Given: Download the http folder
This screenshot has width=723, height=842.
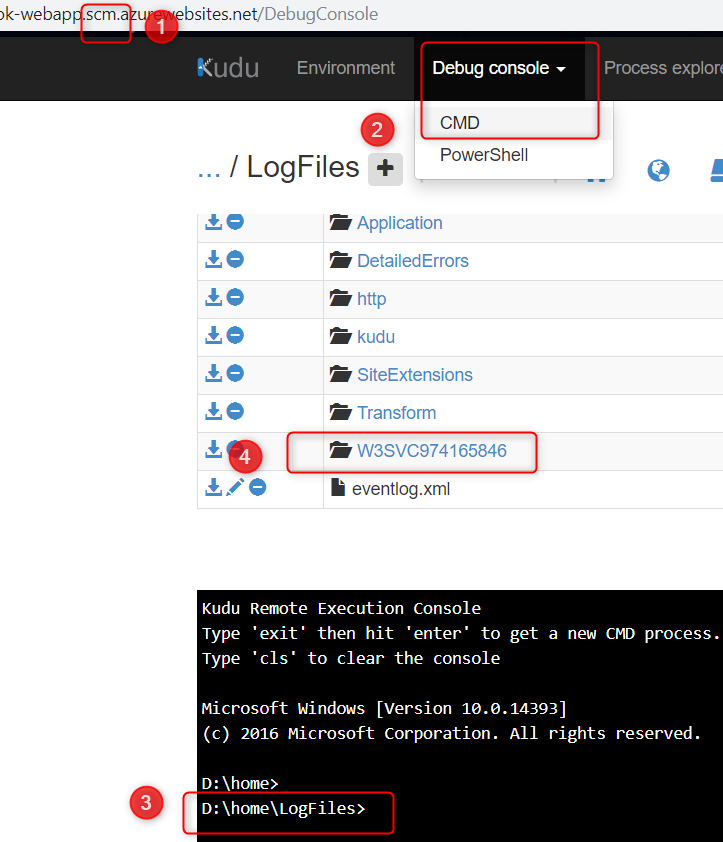Looking at the screenshot, I should pos(213,297).
